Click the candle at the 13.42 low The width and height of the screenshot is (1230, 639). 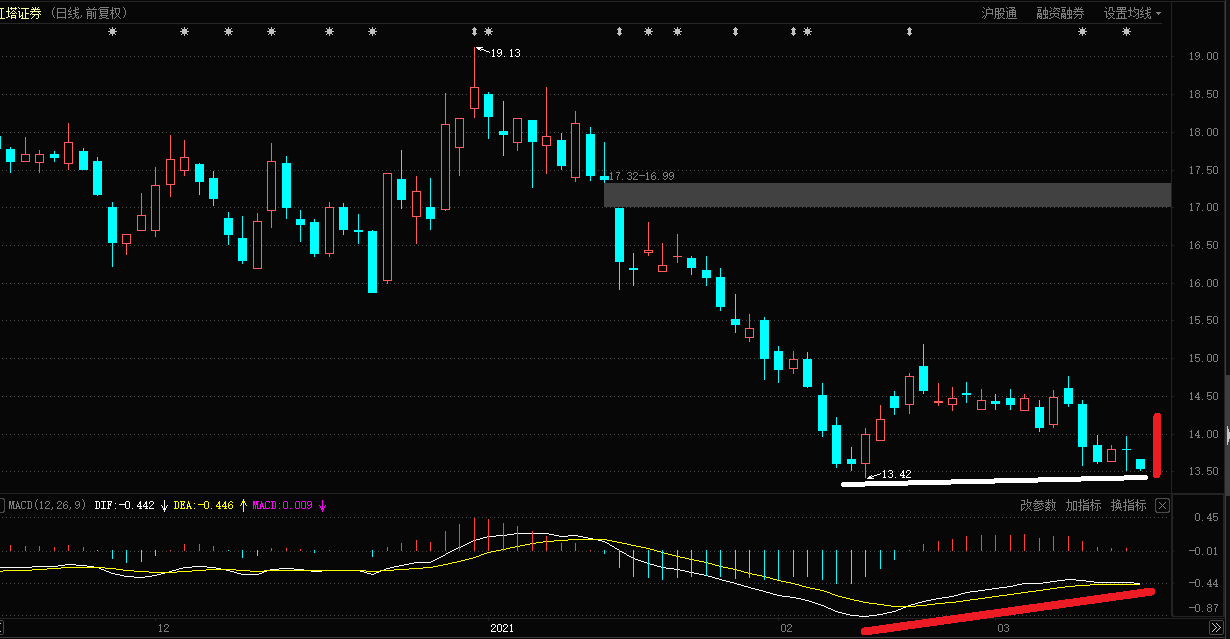click(x=866, y=448)
